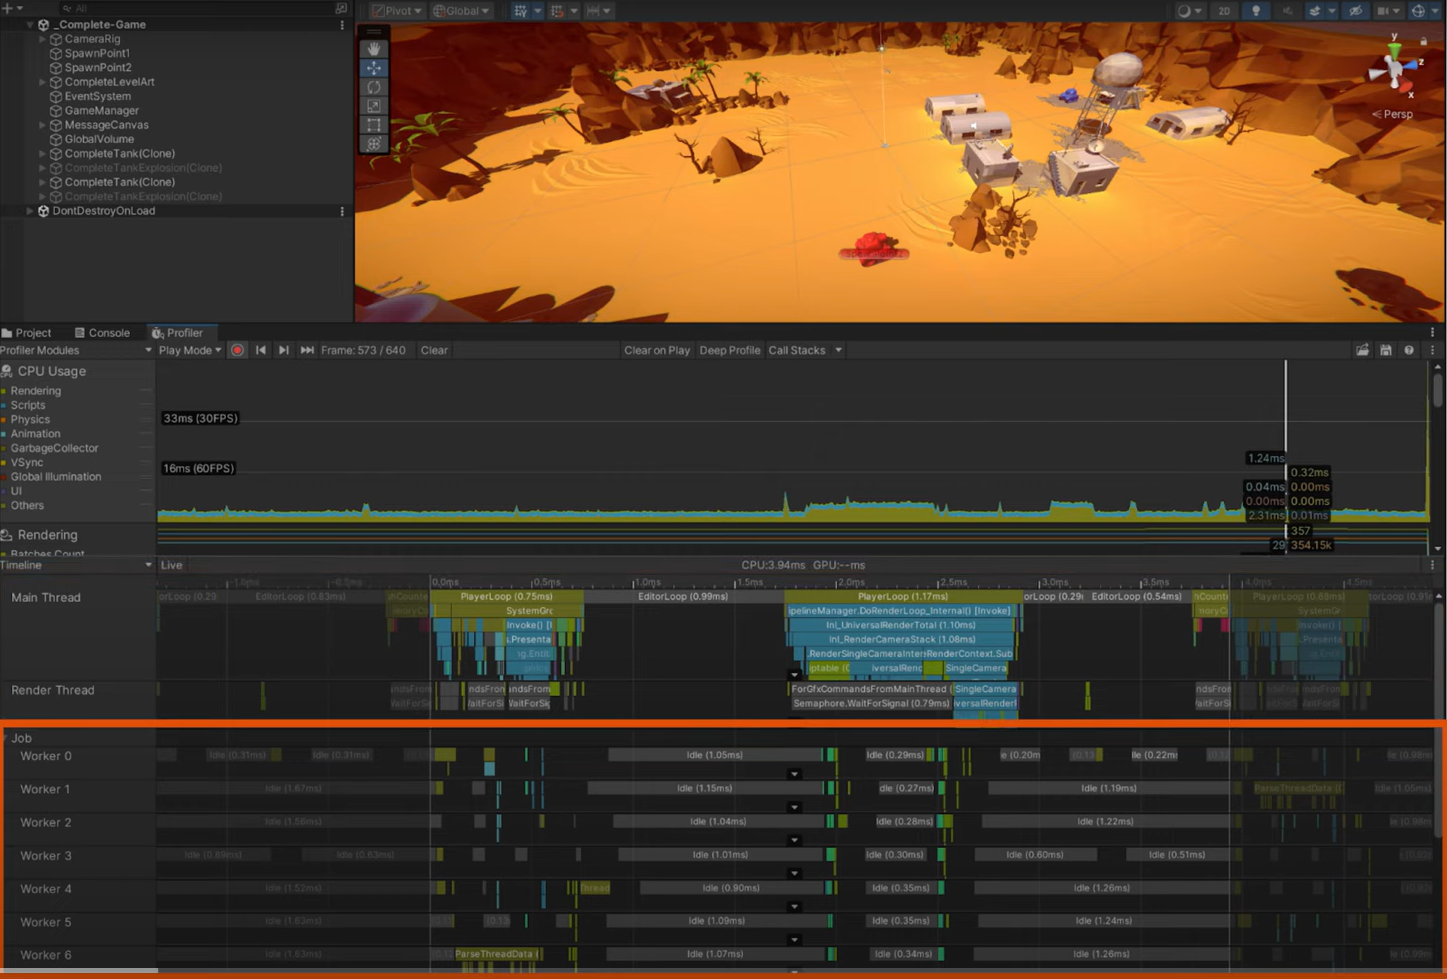Toggle Deep Profile mode
This screenshot has width=1447, height=979.
coord(729,350)
